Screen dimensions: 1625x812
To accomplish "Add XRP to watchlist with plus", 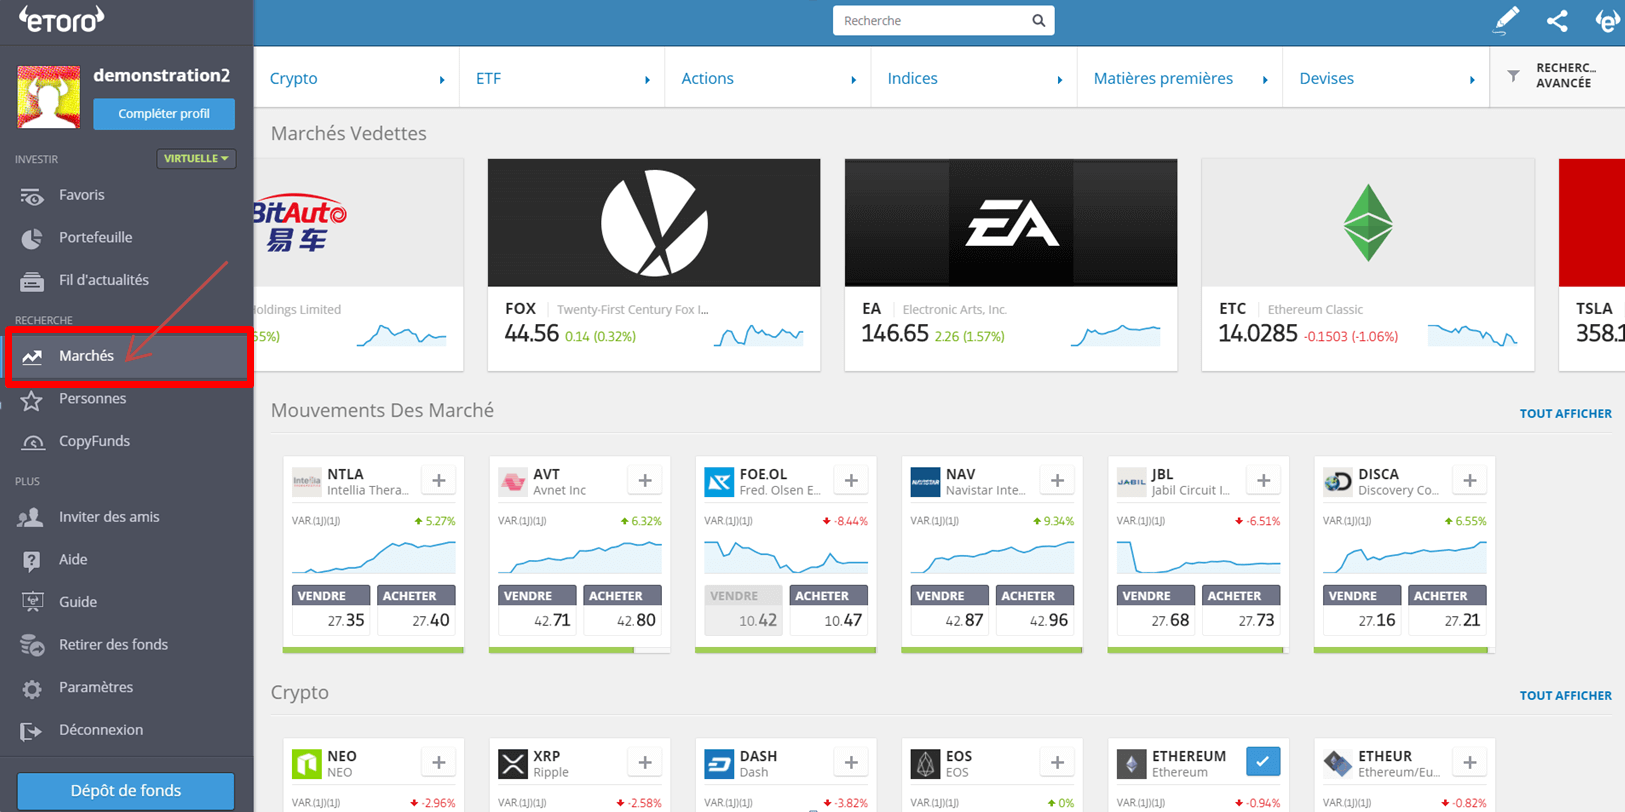I will [x=645, y=763].
